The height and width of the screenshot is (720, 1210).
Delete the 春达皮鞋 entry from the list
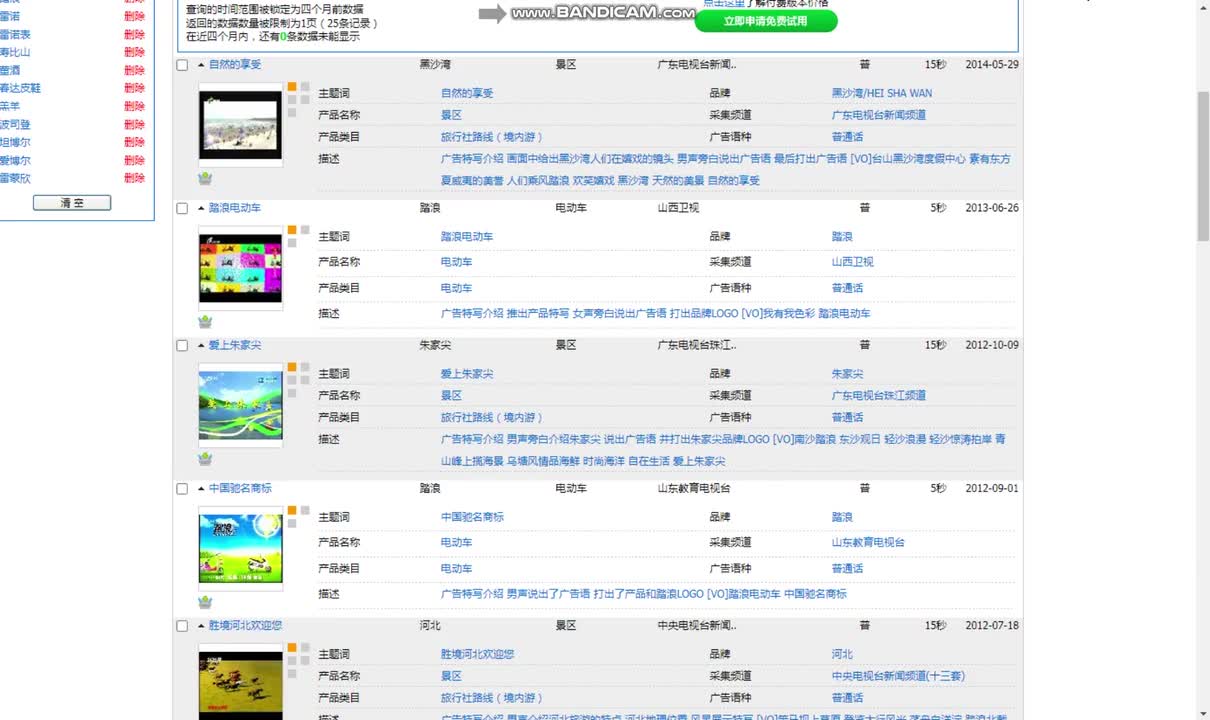pos(134,89)
